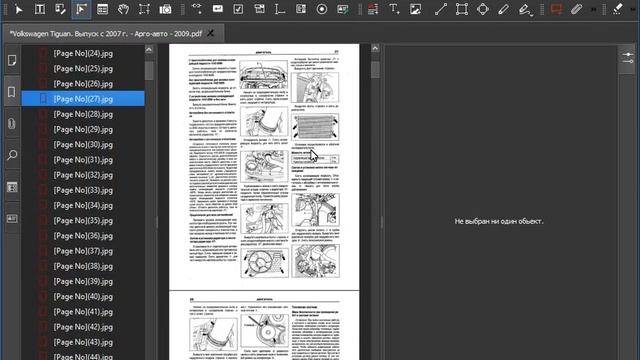Select bookmark [Page No](36).jpg
The height and width of the screenshot is (360, 640).
click(83, 236)
